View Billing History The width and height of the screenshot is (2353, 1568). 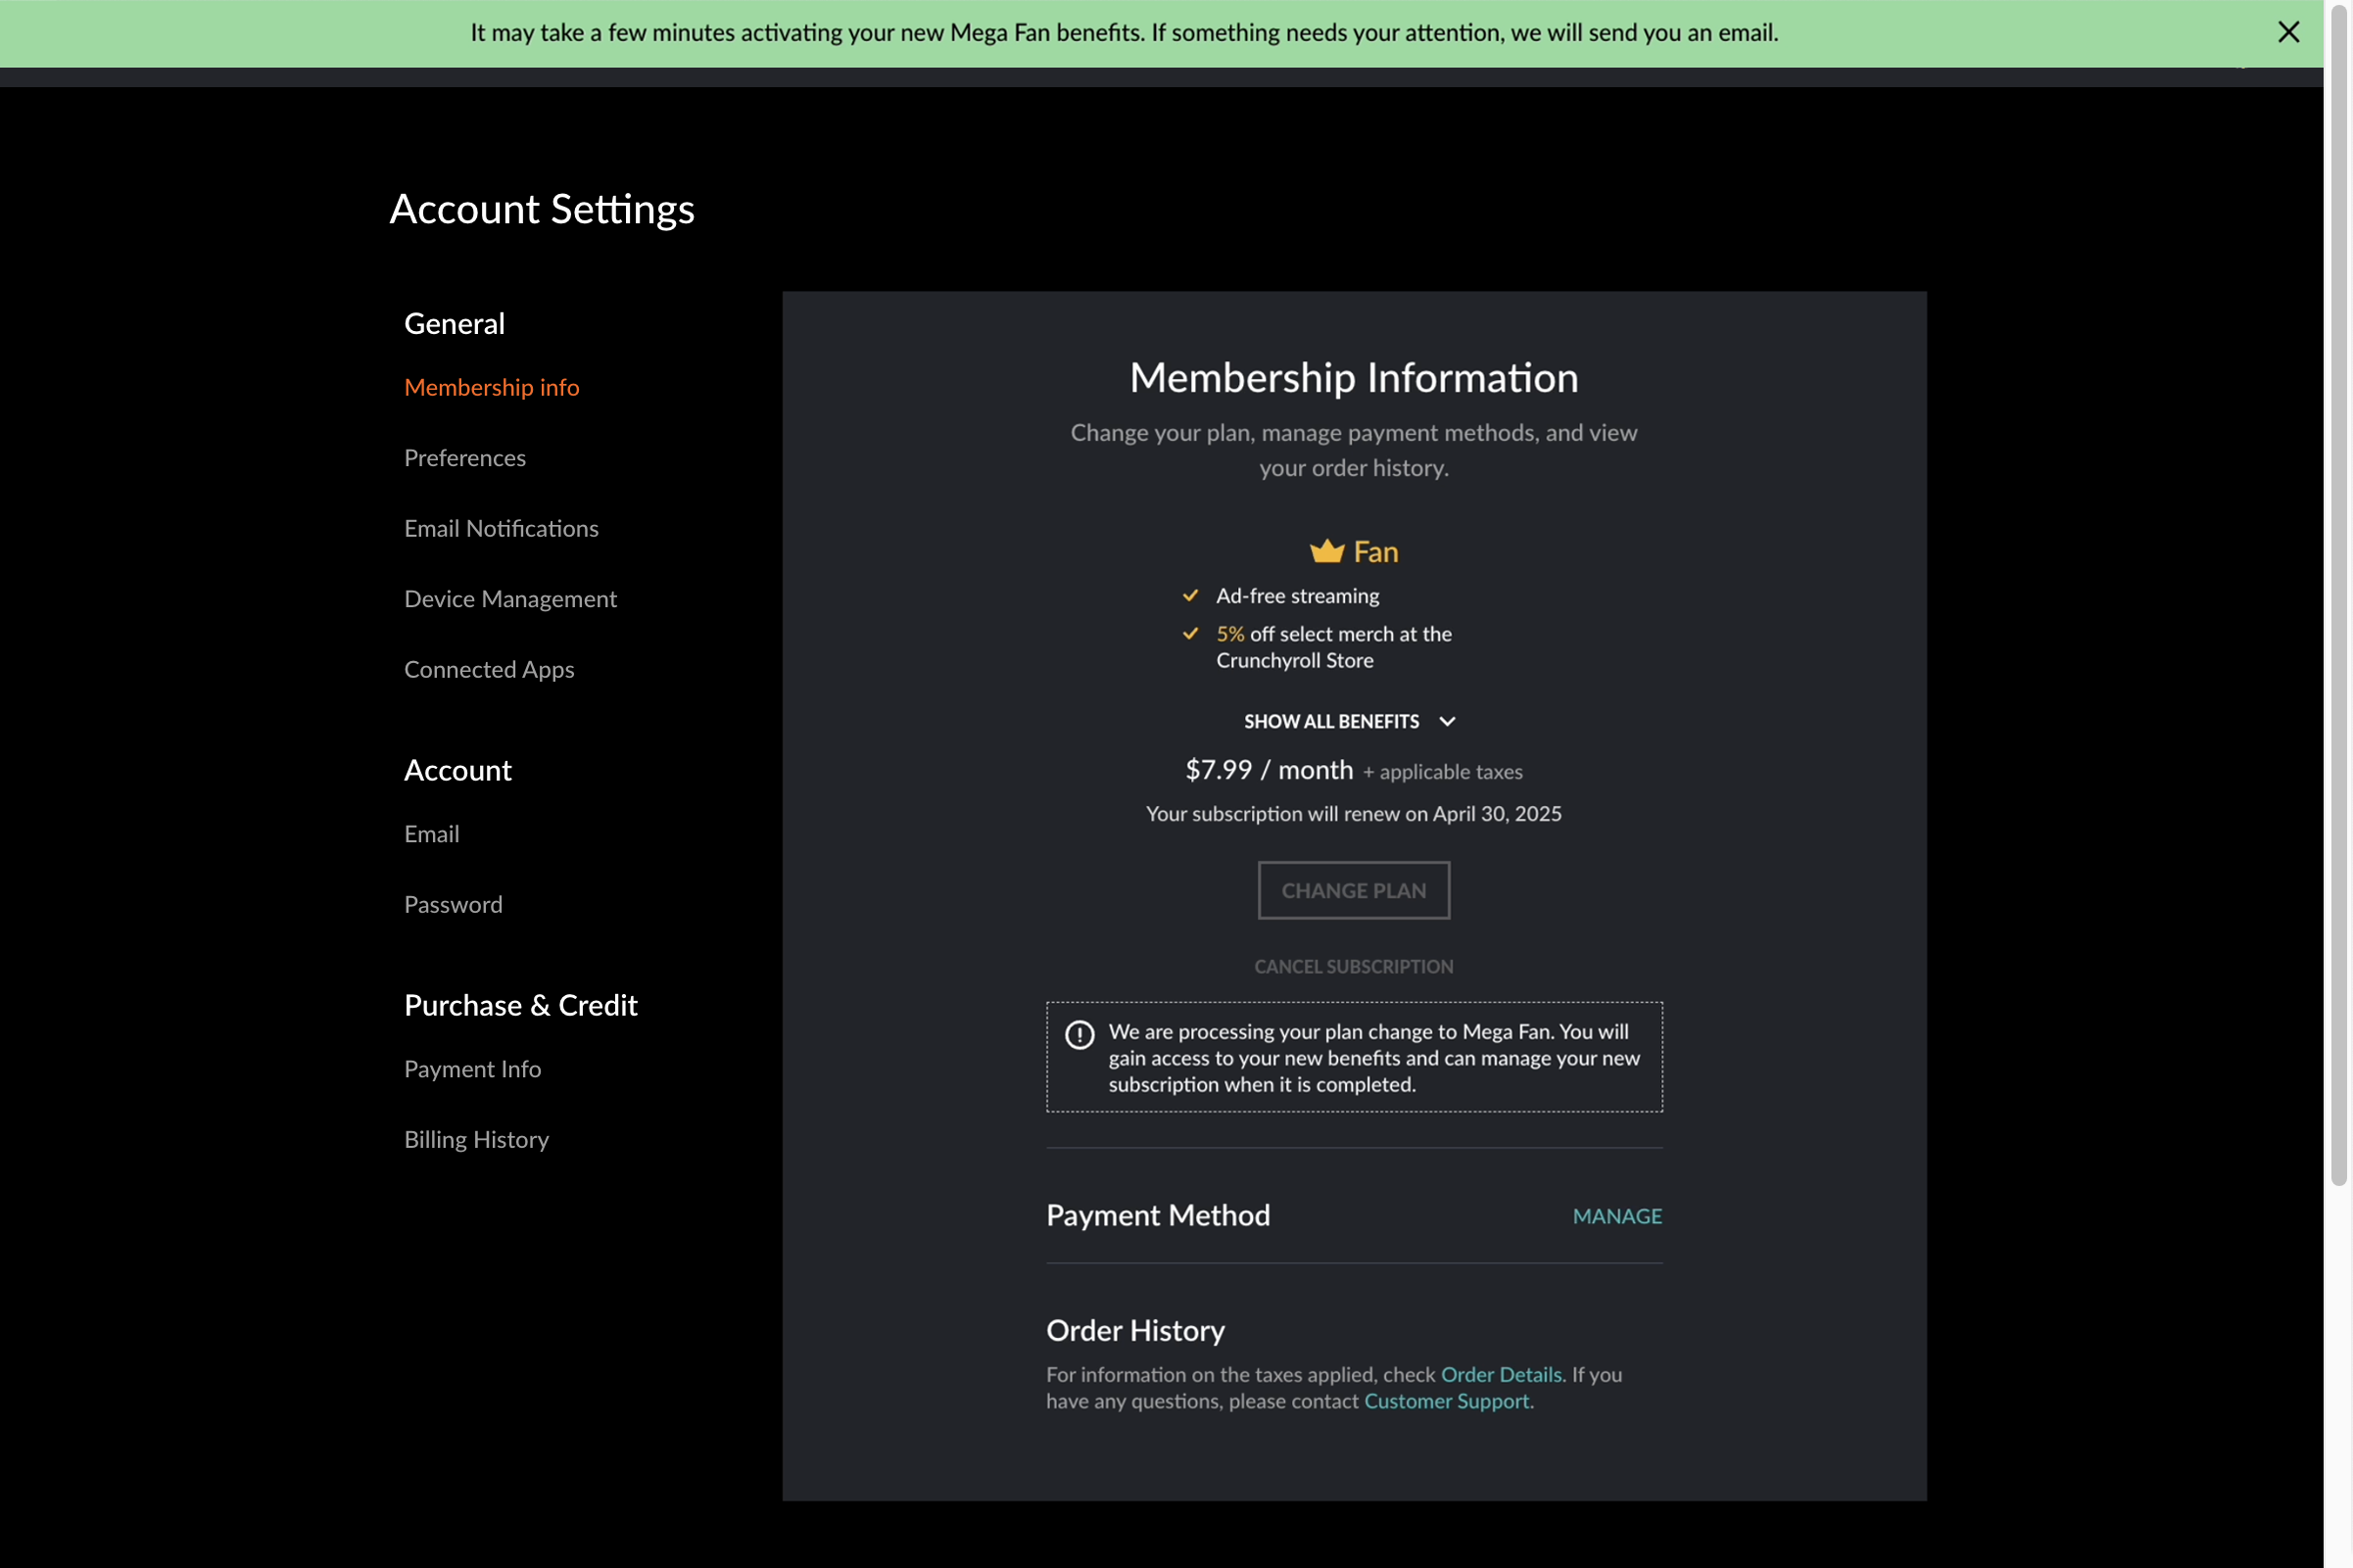pos(476,1138)
